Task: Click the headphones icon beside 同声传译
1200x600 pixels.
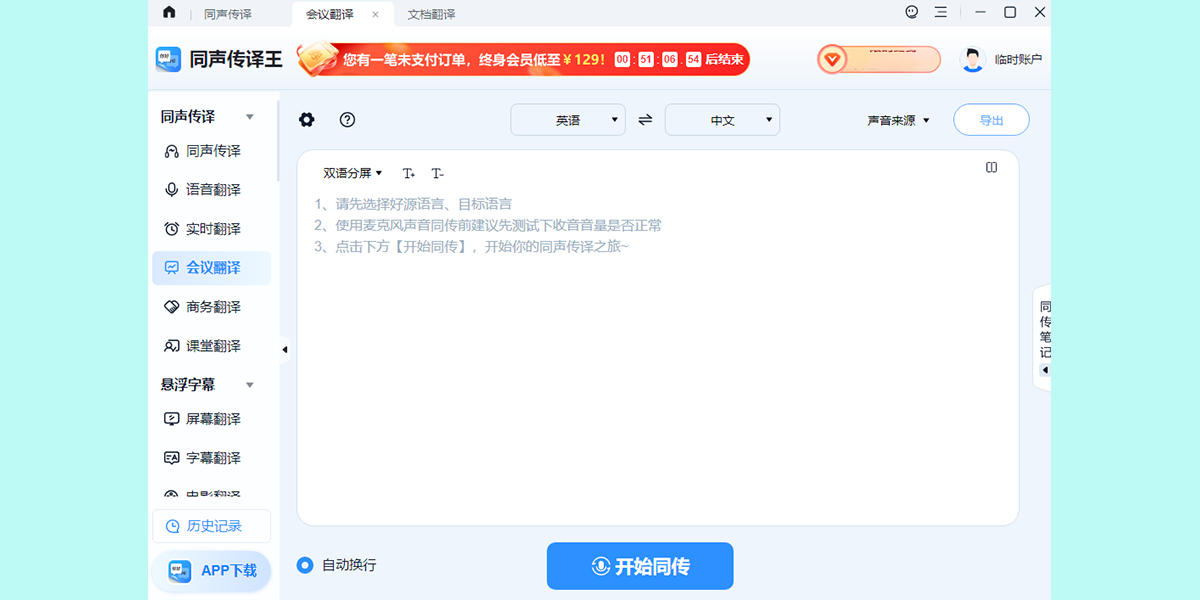Action: 171,151
